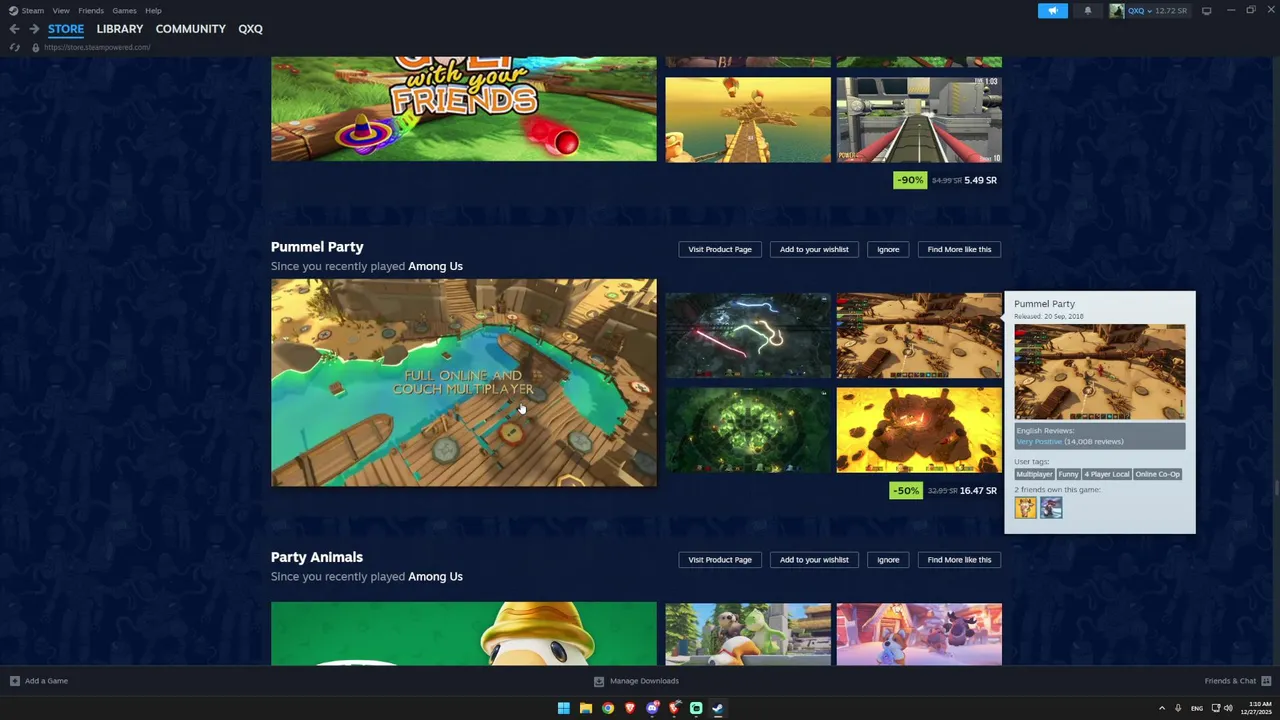Open the Party Animals title link

click(317, 557)
